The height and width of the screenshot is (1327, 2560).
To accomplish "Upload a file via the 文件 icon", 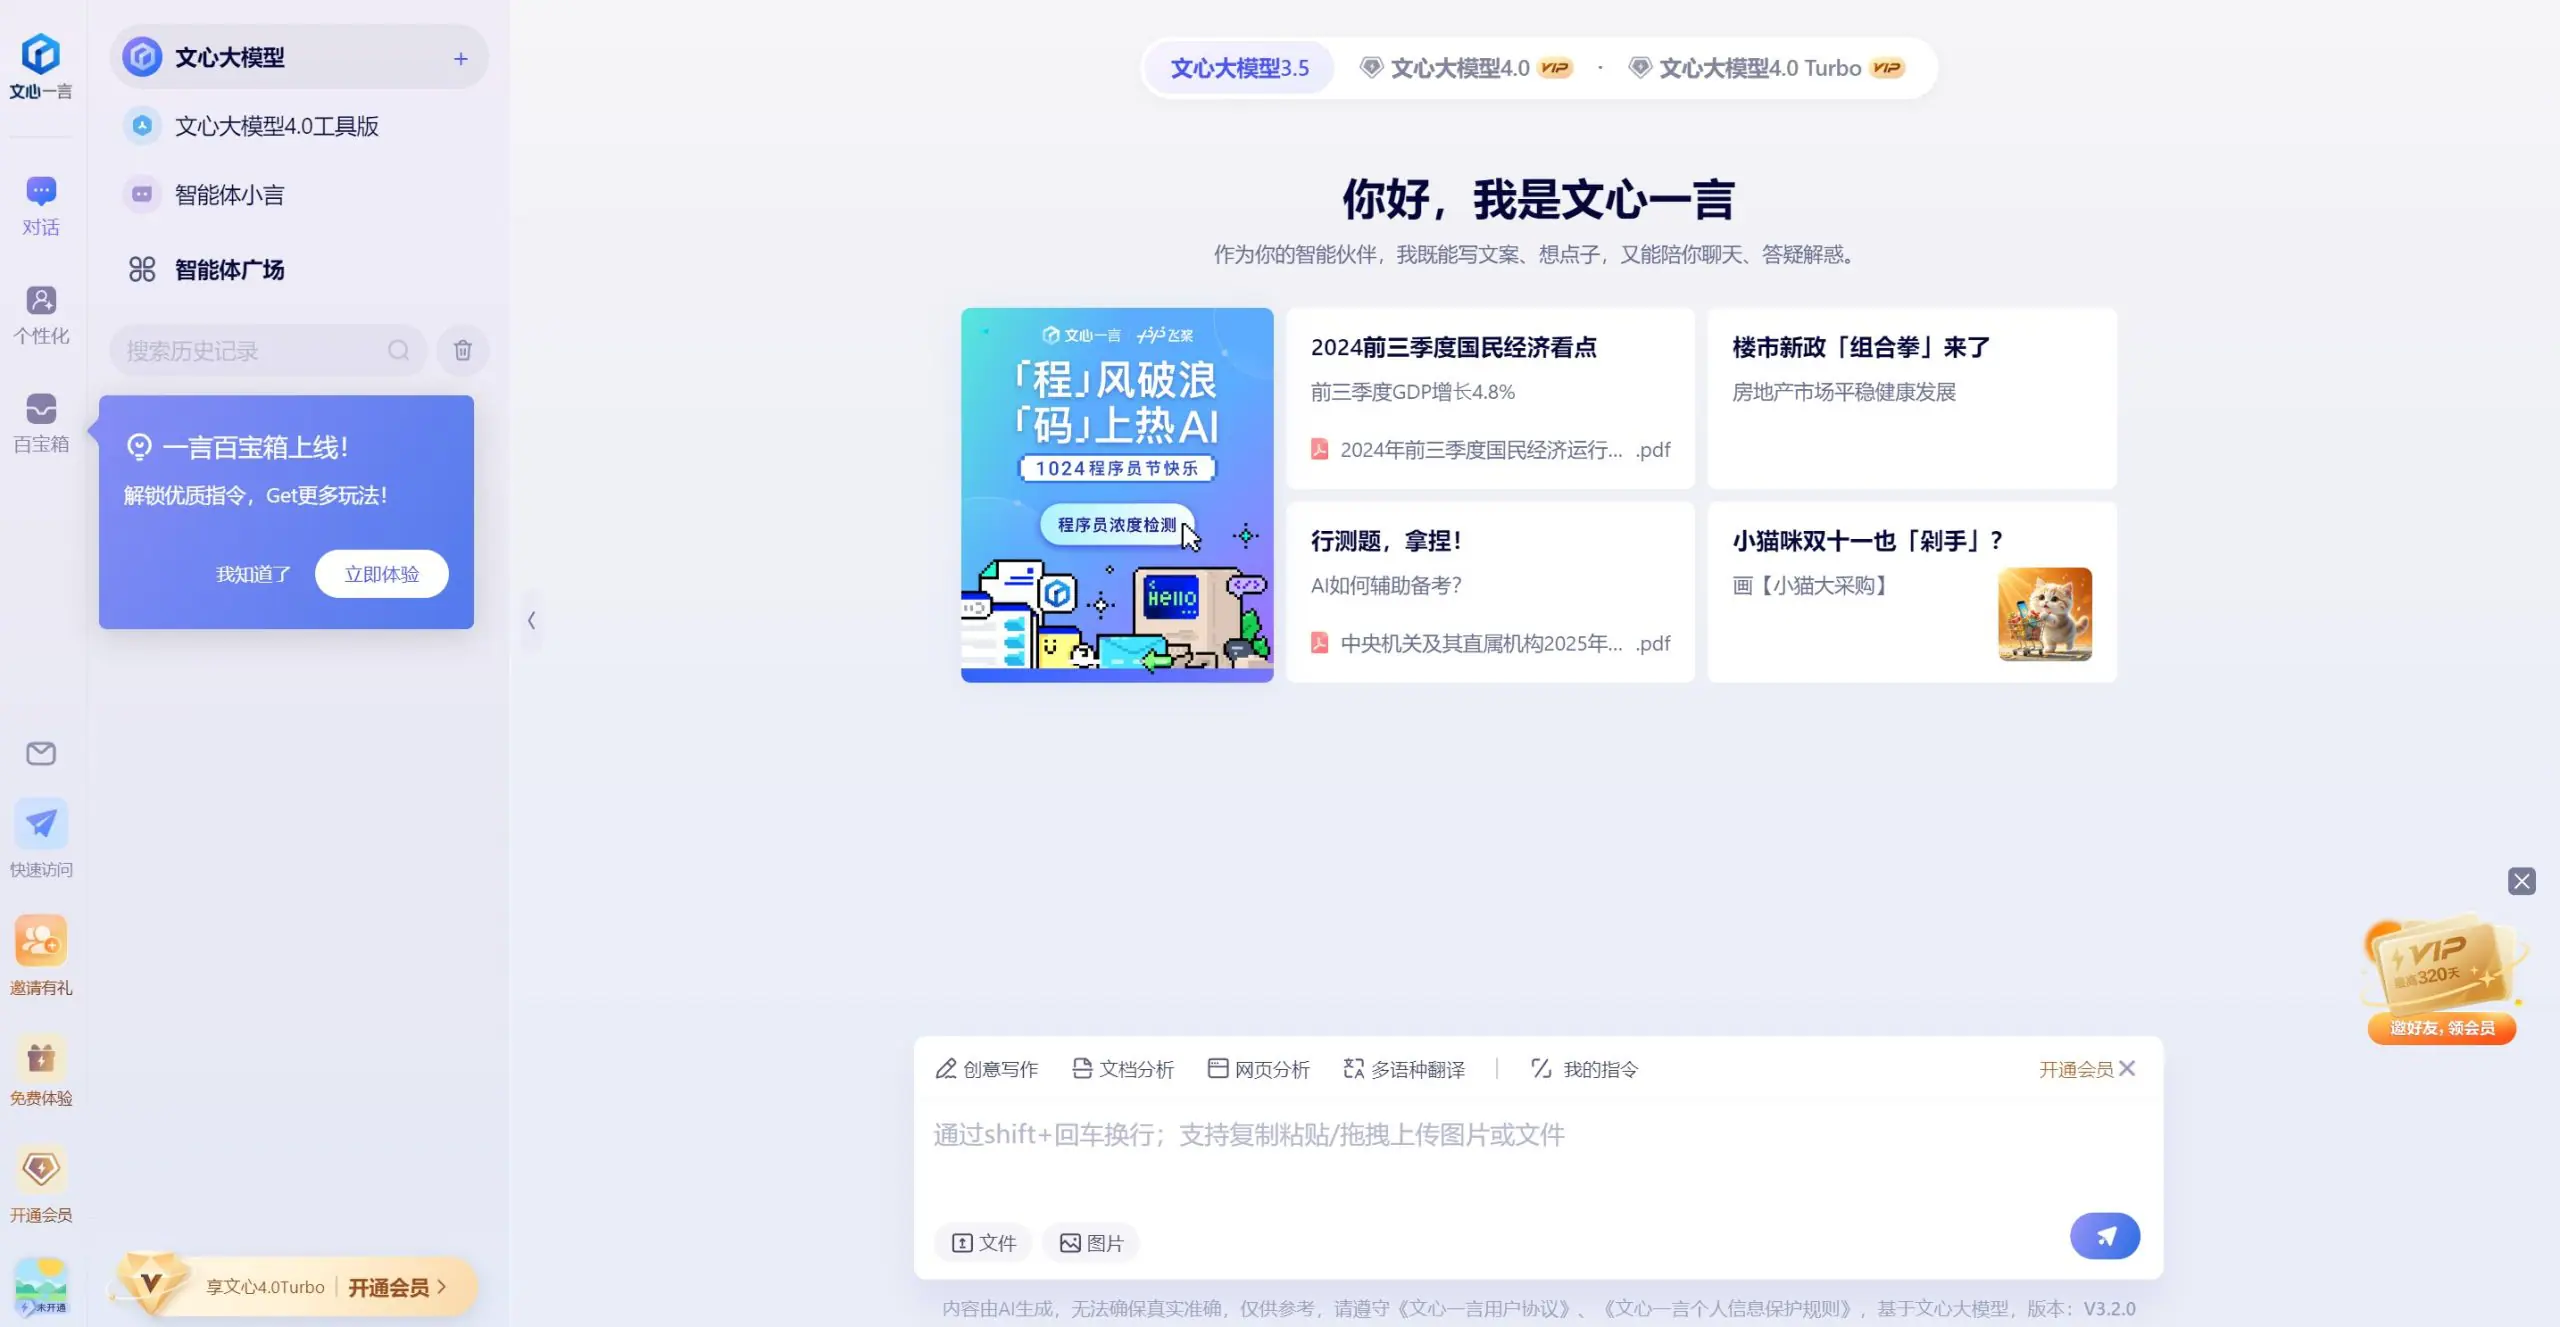I will (982, 1242).
